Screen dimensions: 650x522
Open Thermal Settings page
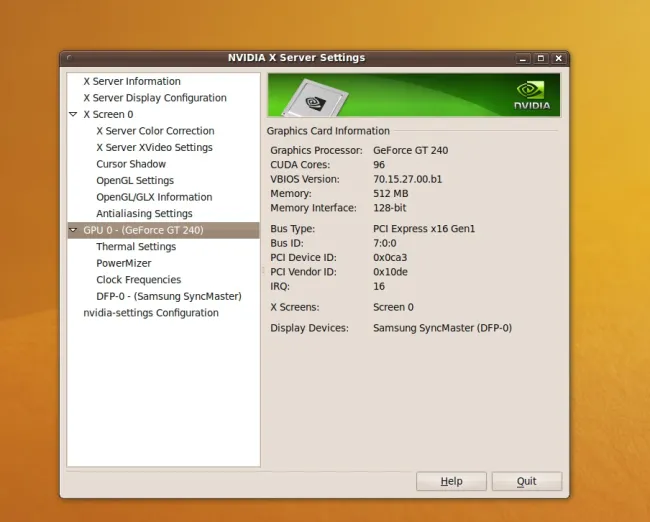(136, 247)
